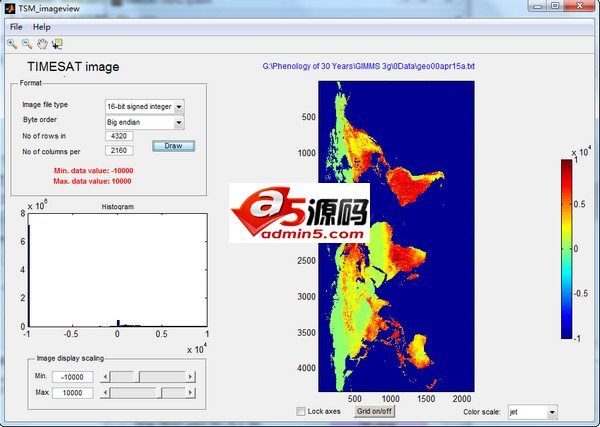
Task: Open the File menu
Action: (16, 26)
